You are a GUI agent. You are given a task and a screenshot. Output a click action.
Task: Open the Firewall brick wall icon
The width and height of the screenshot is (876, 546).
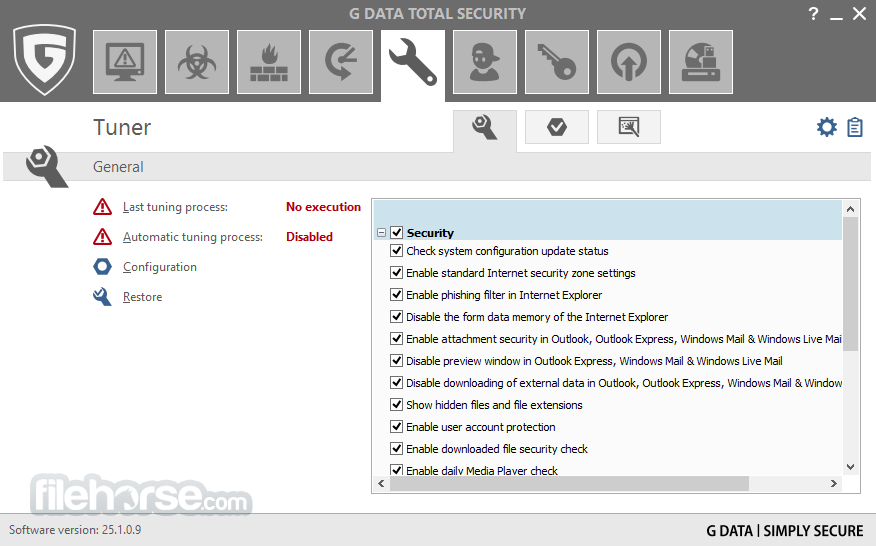point(269,62)
